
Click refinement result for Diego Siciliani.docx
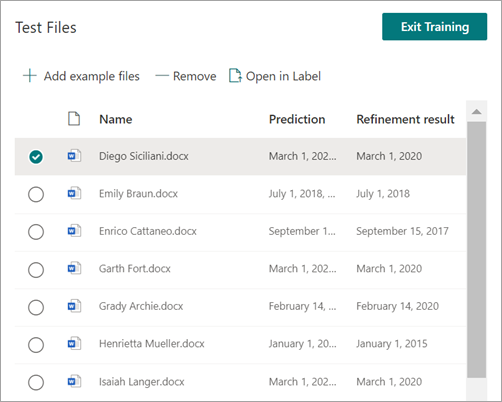(x=389, y=156)
